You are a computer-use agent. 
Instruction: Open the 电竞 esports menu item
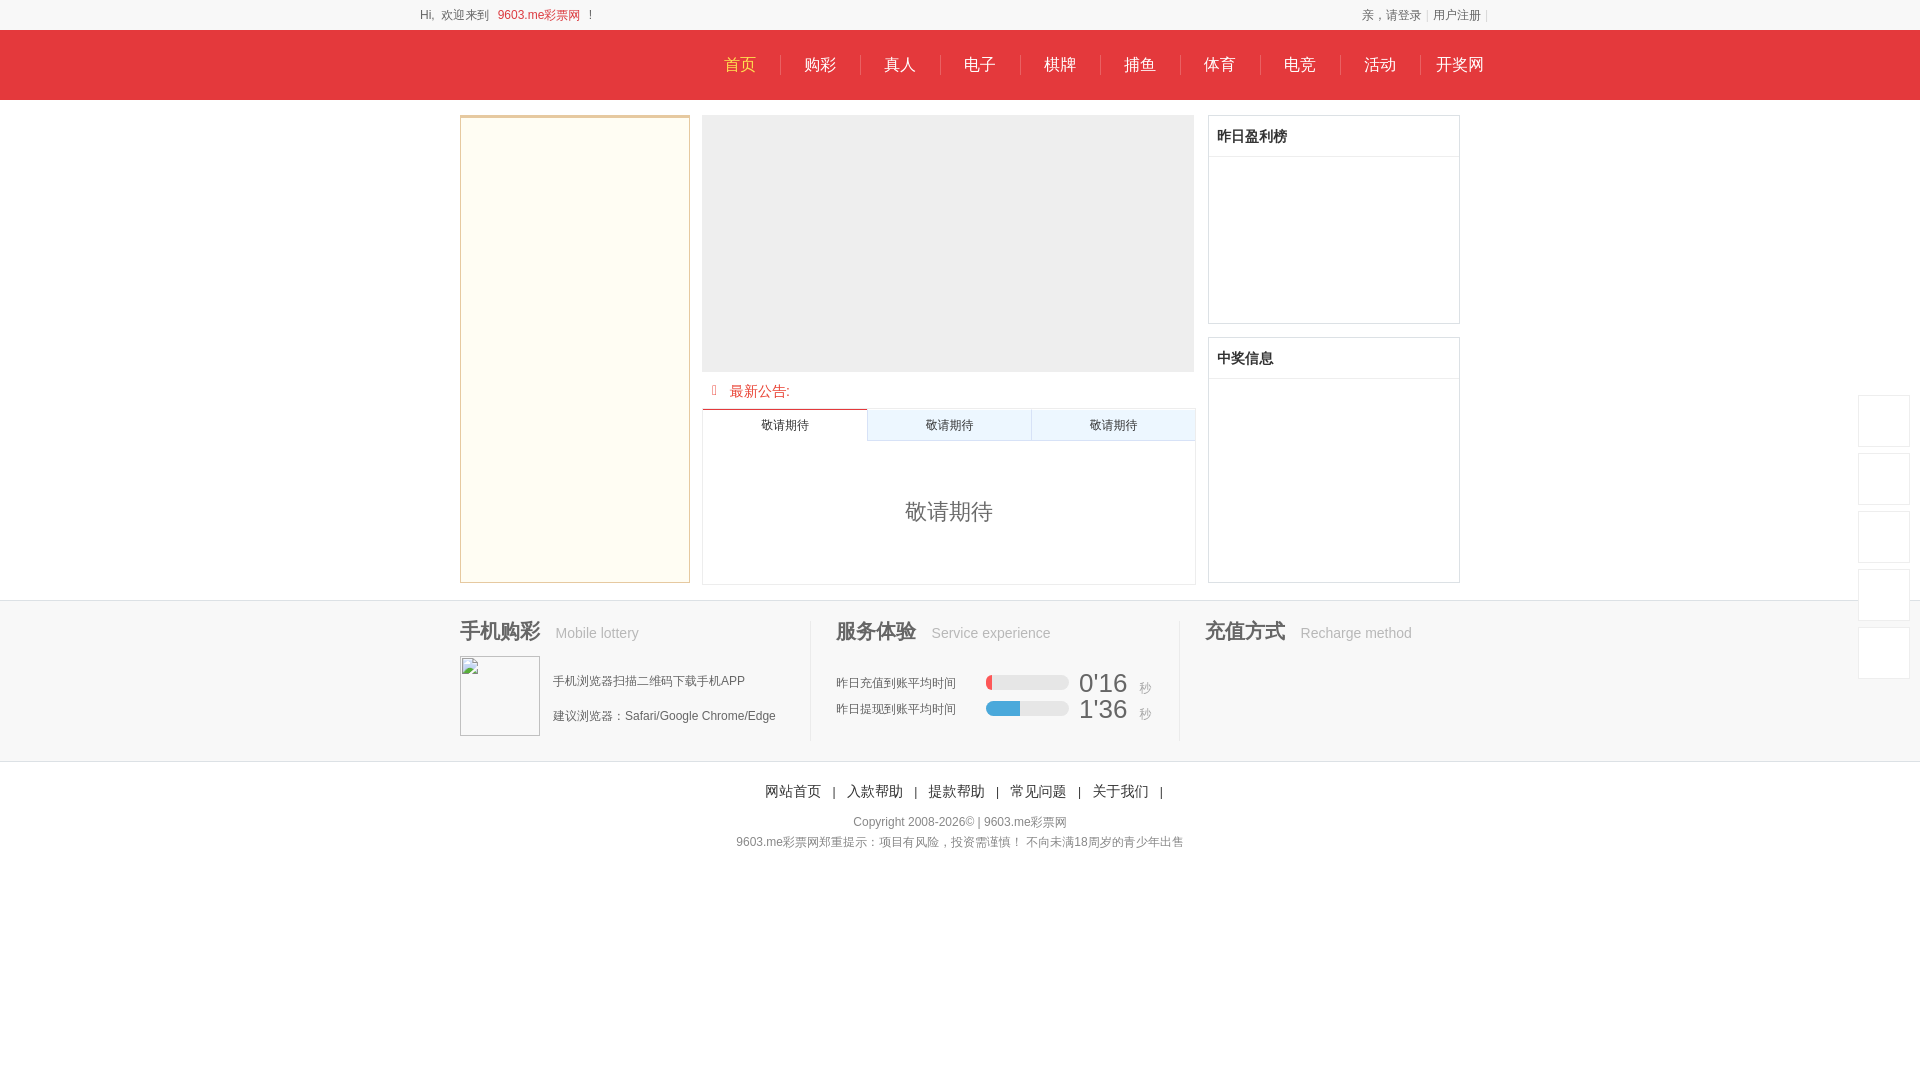pyautogui.click(x=1300, y=65)
